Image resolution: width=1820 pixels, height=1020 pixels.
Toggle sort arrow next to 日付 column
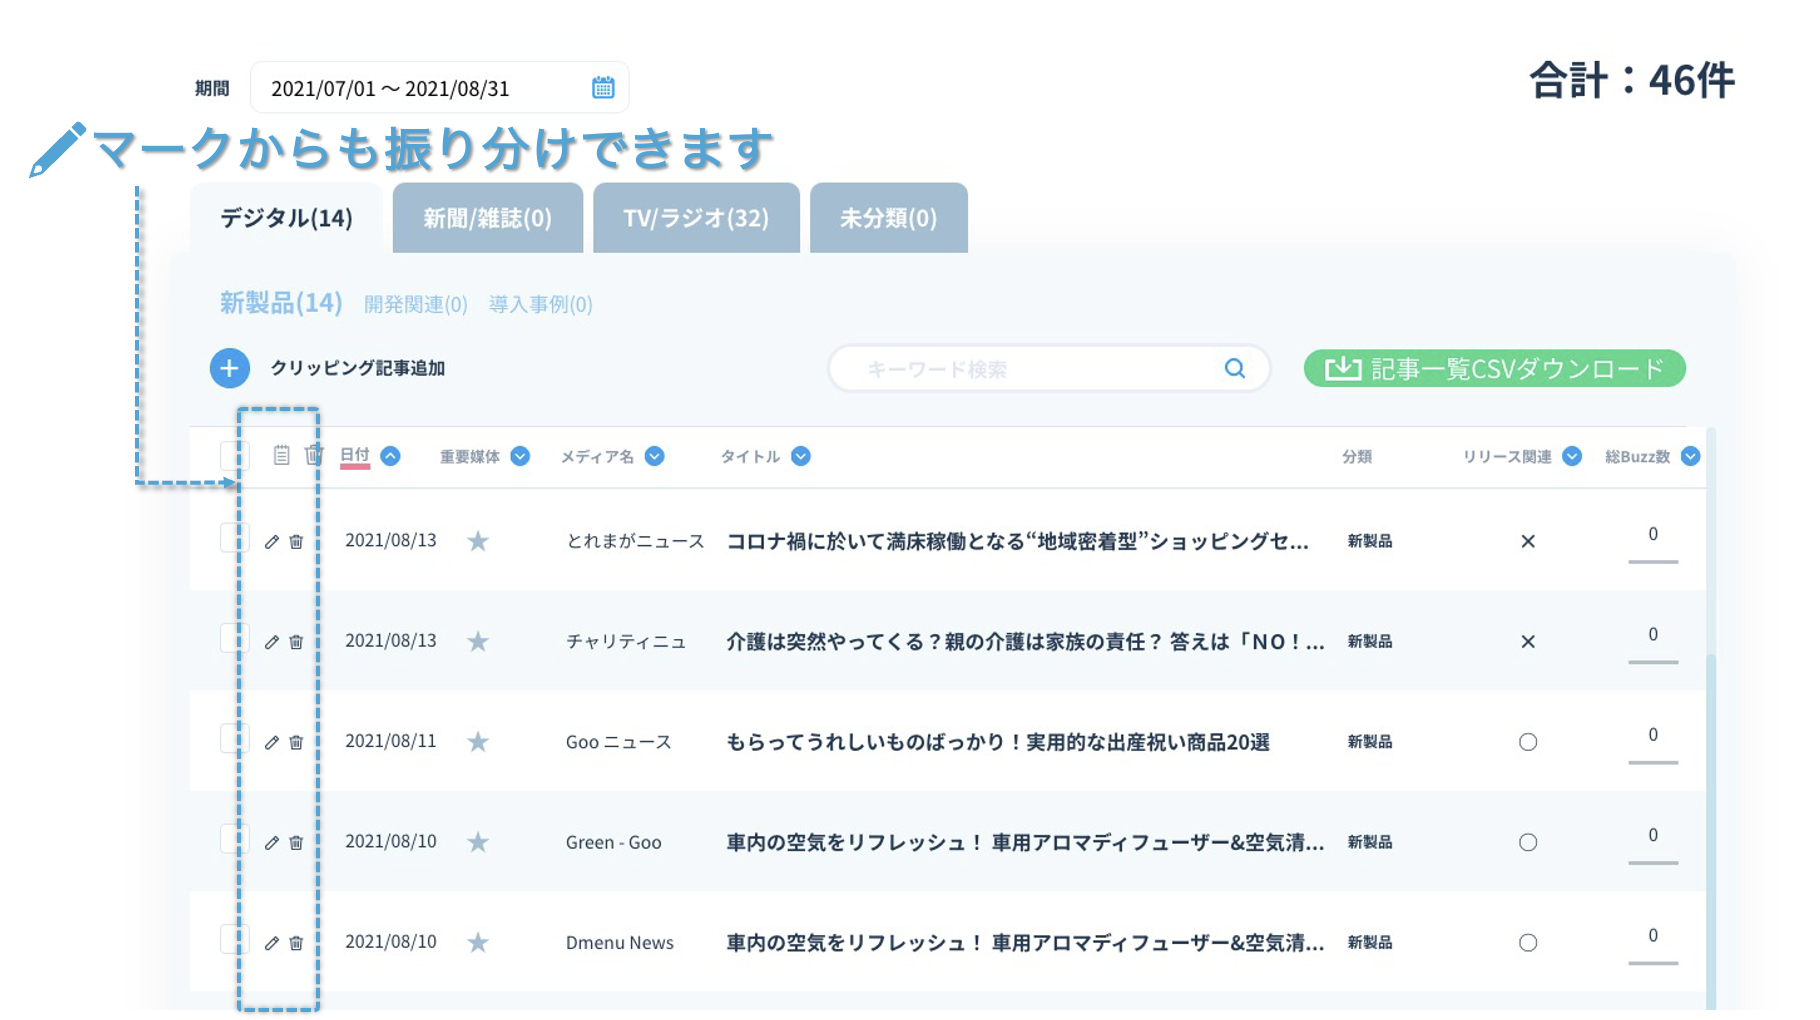(x=391, y=456)
